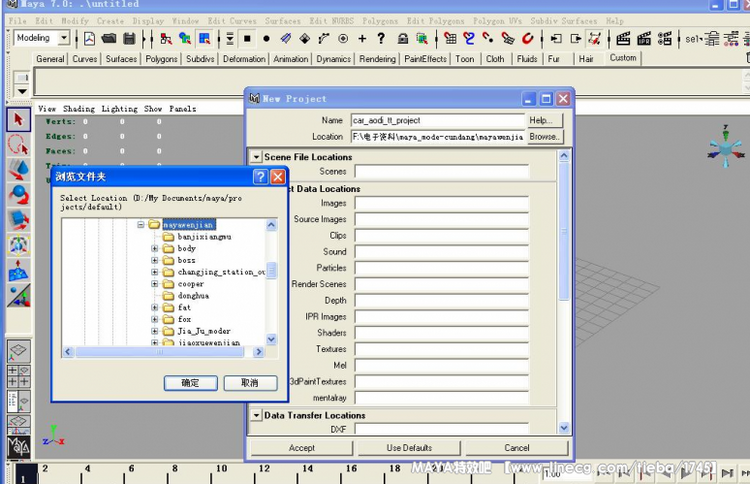Select by component type mode icon
750x484 pixels.
[204, 39]
